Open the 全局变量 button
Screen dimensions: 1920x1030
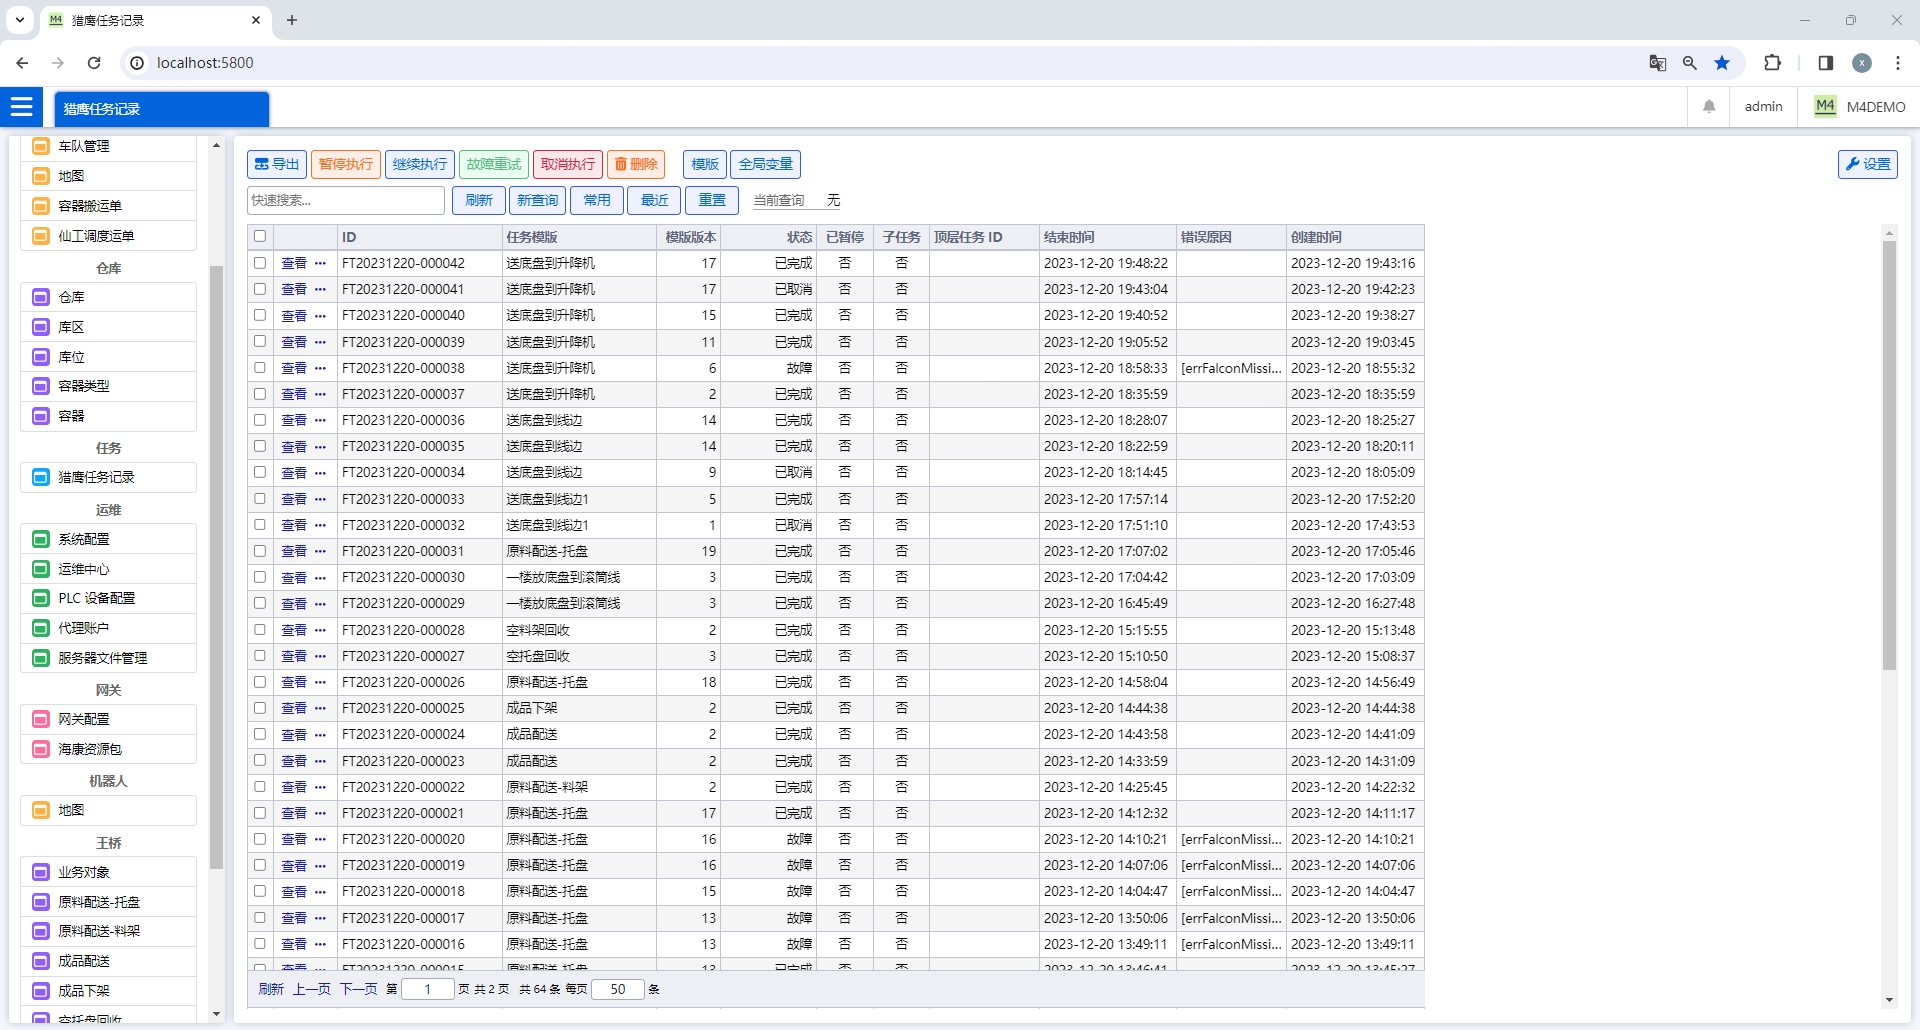(766, 164)
